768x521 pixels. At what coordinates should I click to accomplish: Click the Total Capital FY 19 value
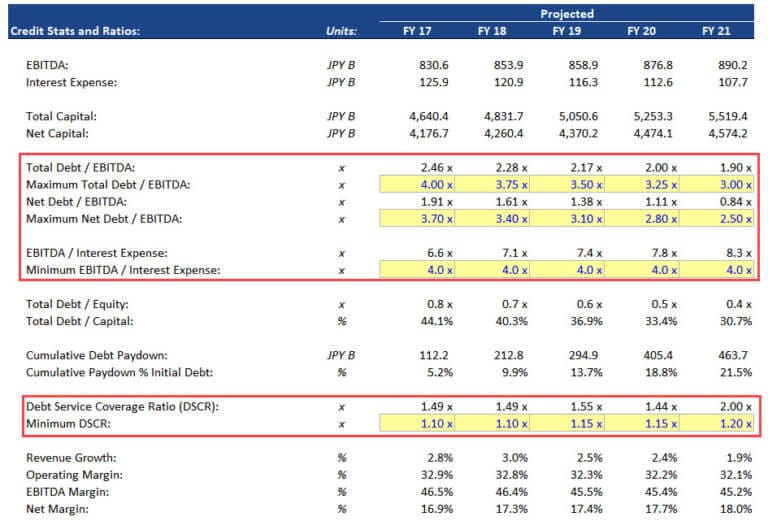click(x=579, y=116)
